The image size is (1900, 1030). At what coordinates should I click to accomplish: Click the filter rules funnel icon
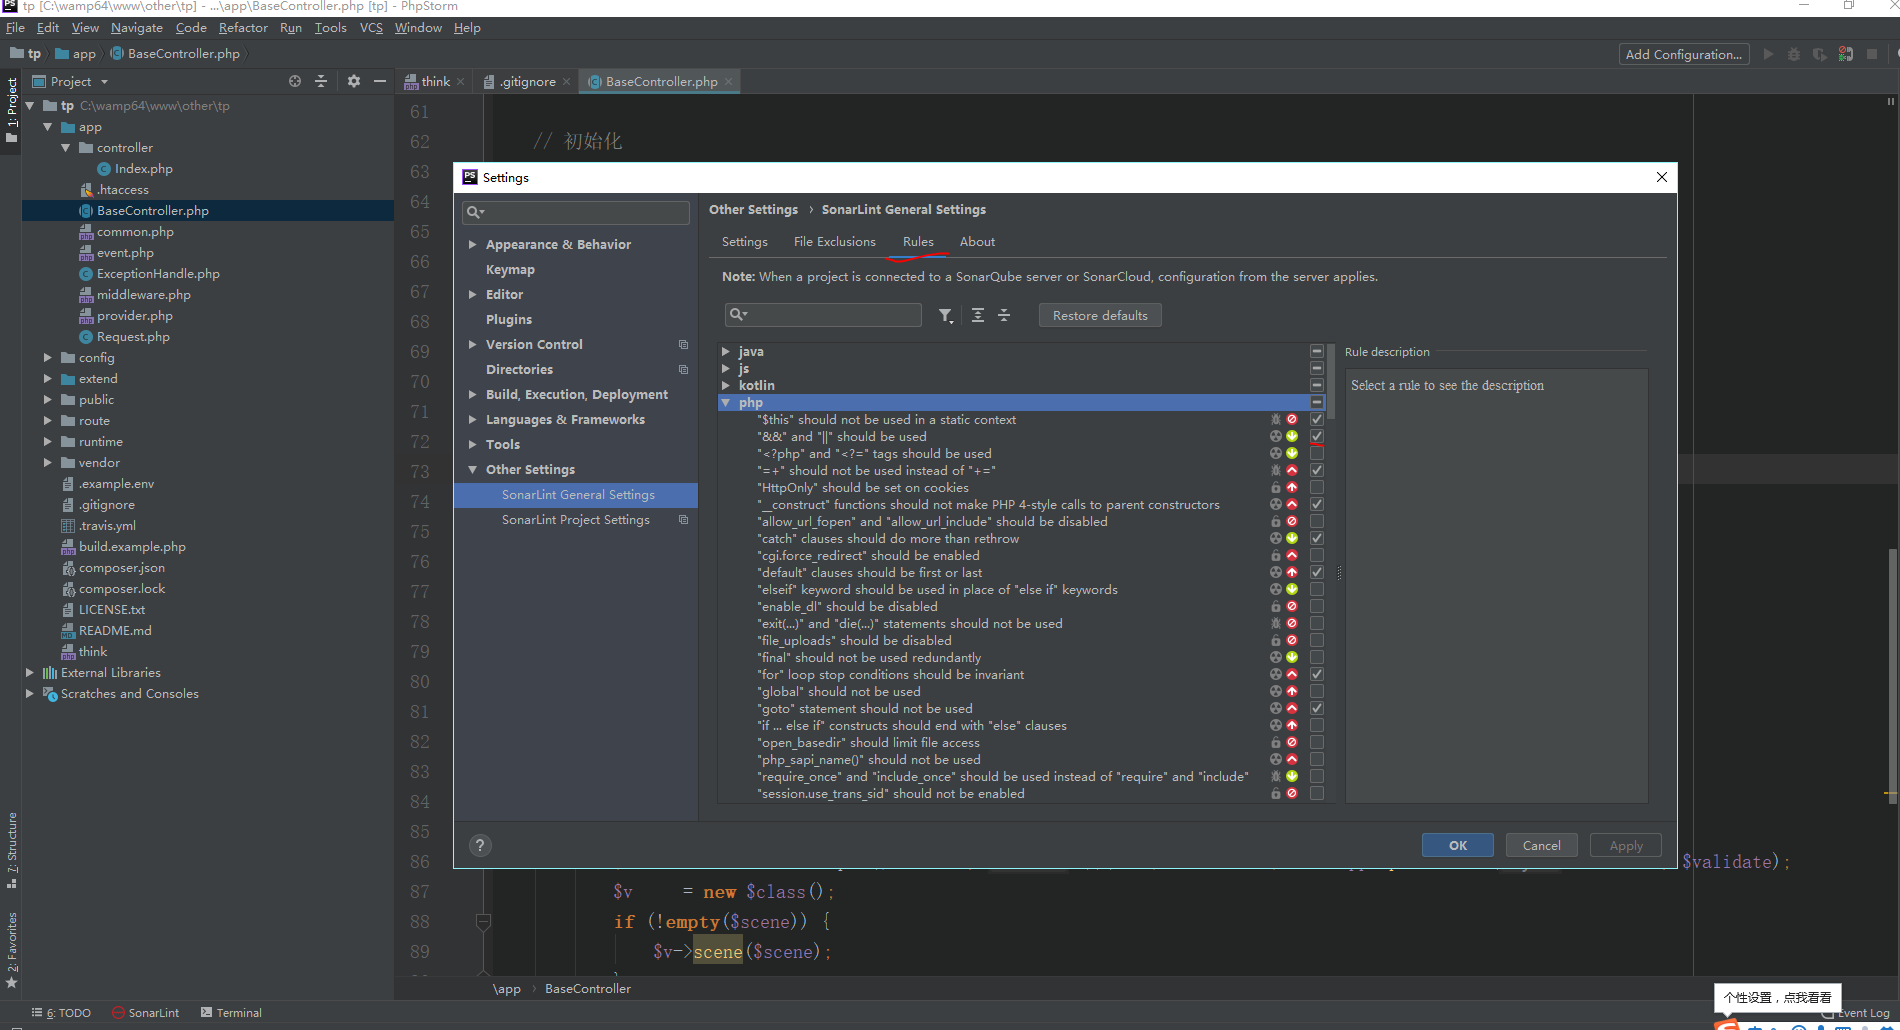[945, 316]
